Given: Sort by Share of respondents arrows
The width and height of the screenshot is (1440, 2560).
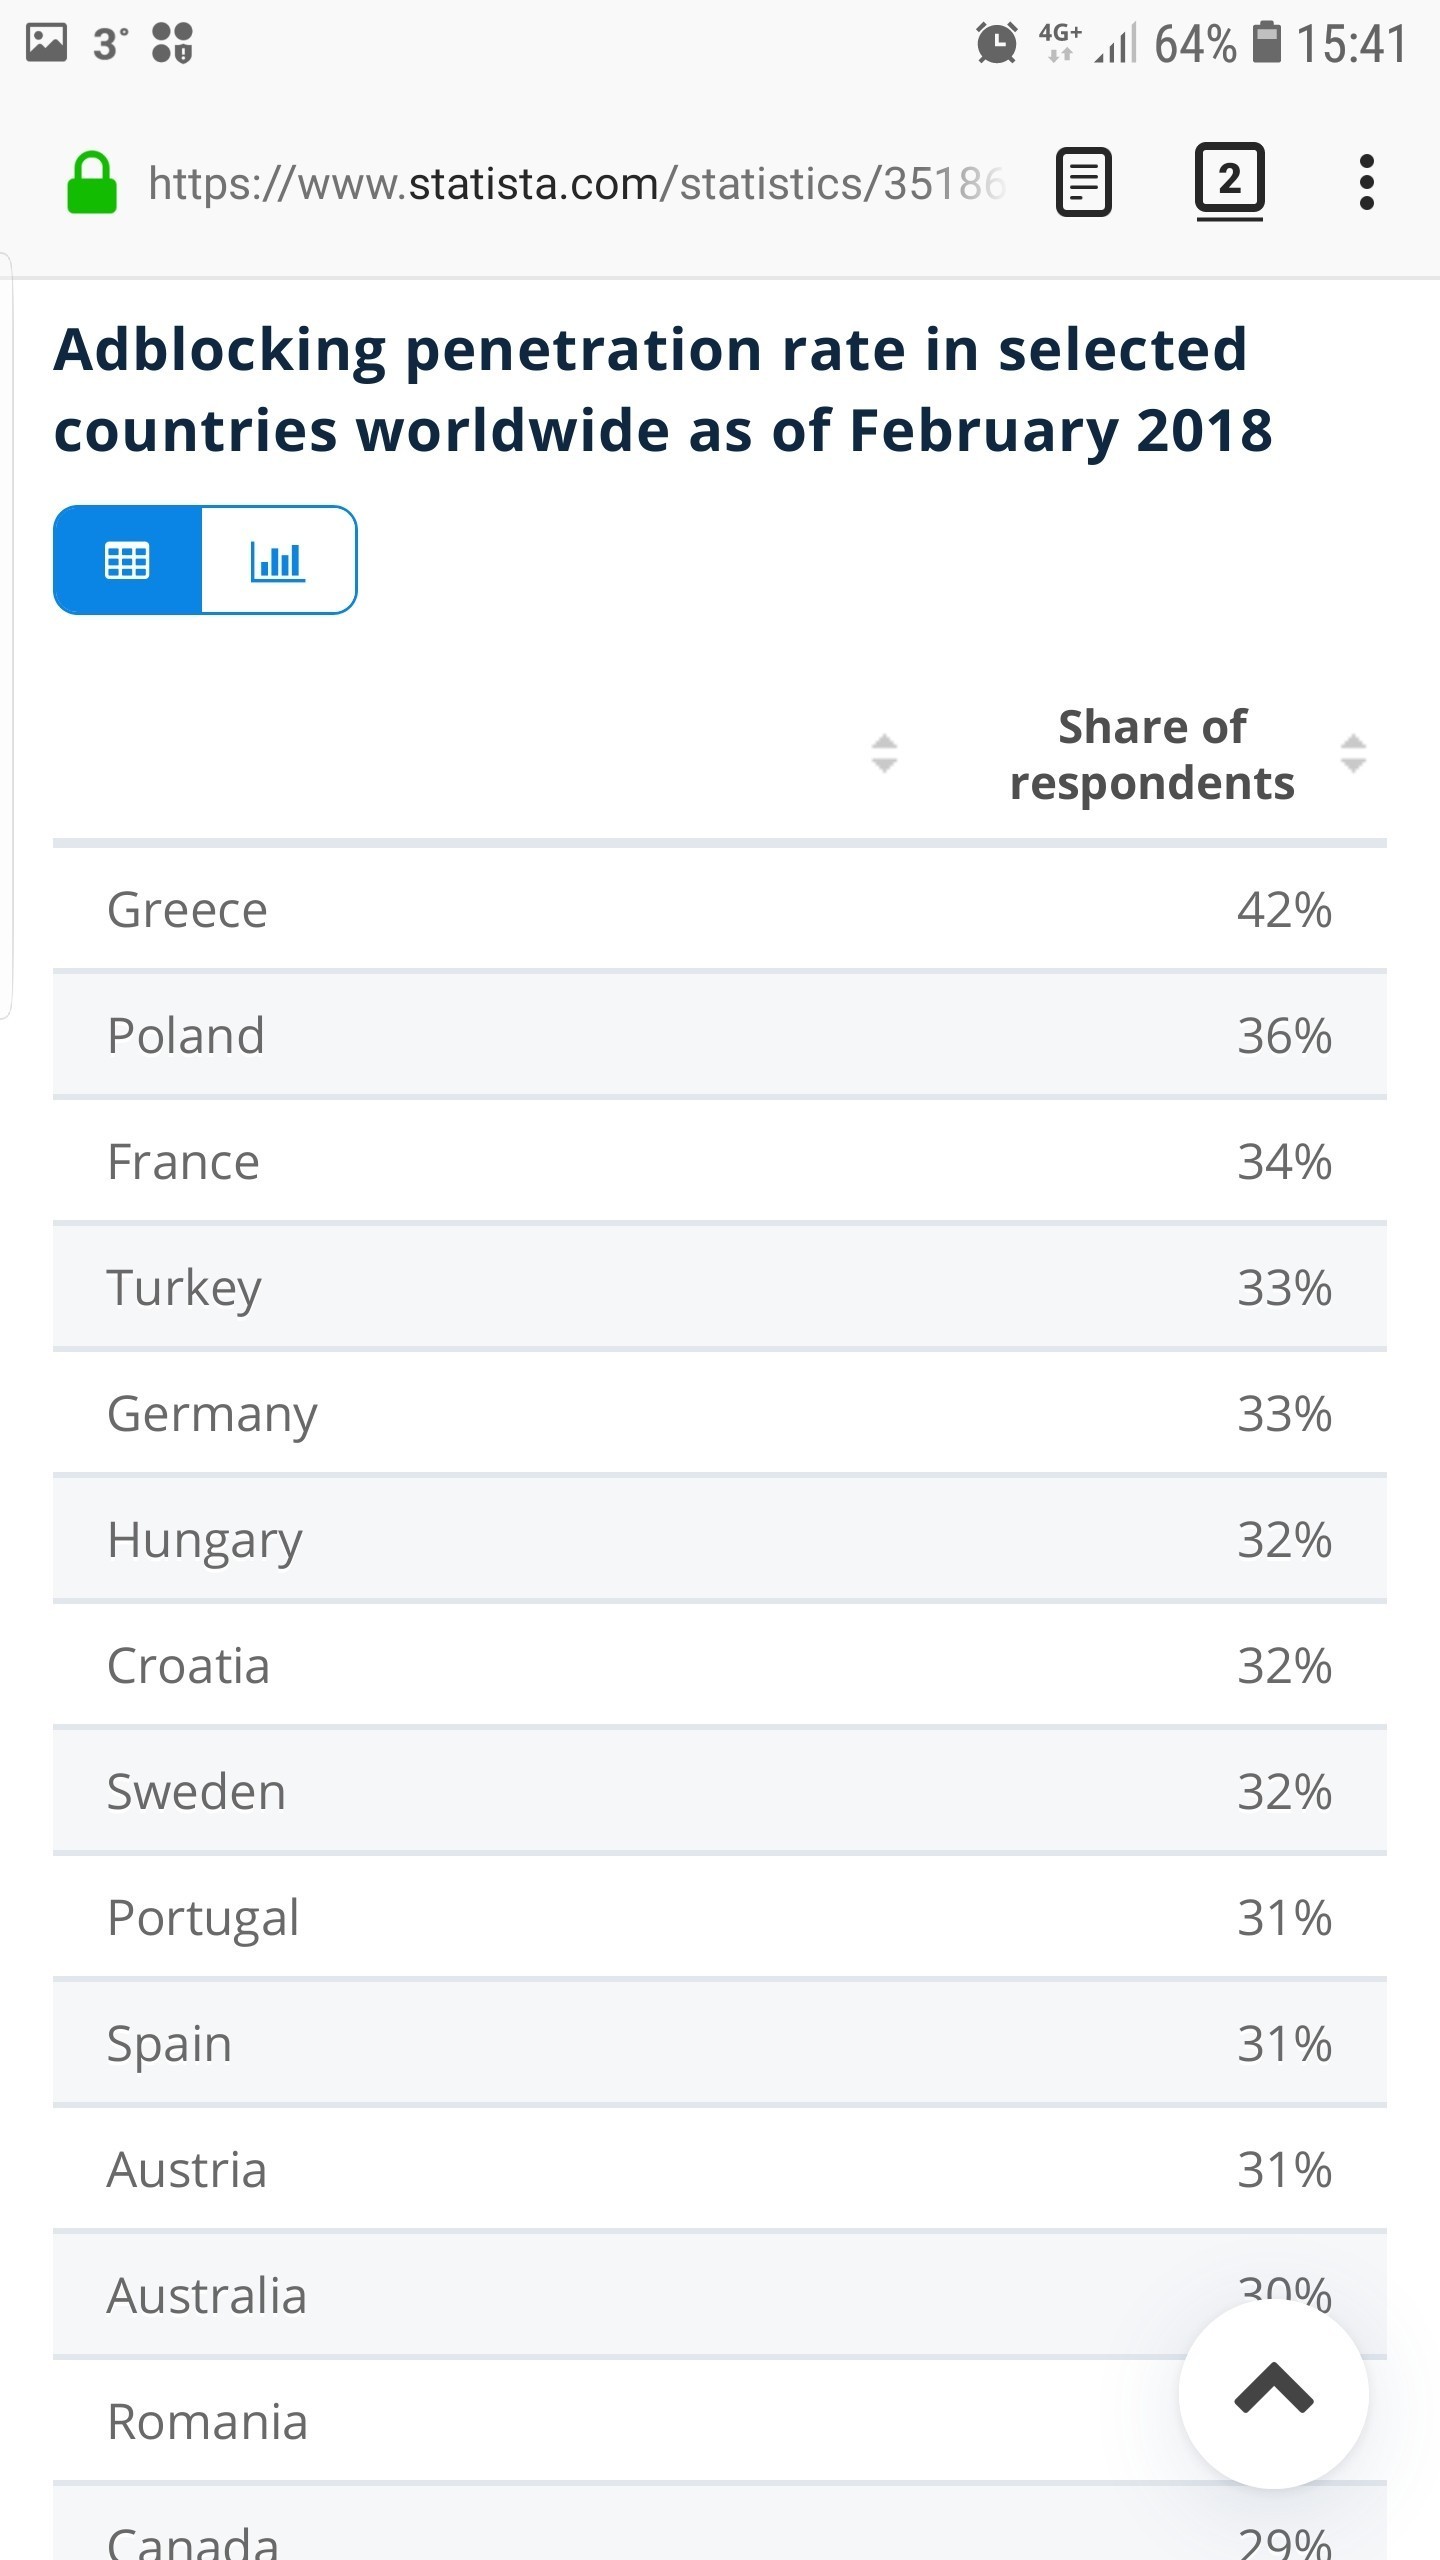Looking at the screenshot, I should 1353,753.
